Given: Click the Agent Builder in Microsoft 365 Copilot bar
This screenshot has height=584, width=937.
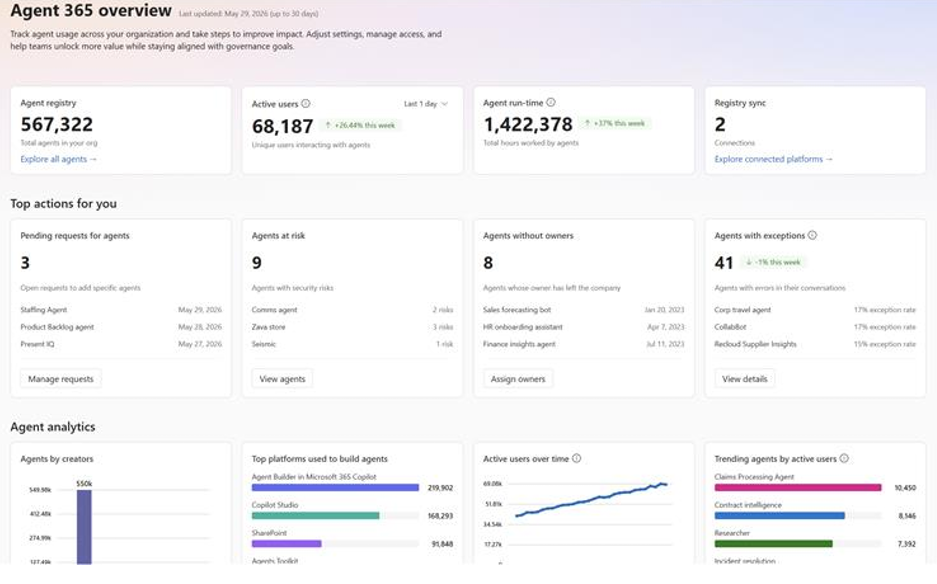Looking at the screenshot, I should (335, 488).
